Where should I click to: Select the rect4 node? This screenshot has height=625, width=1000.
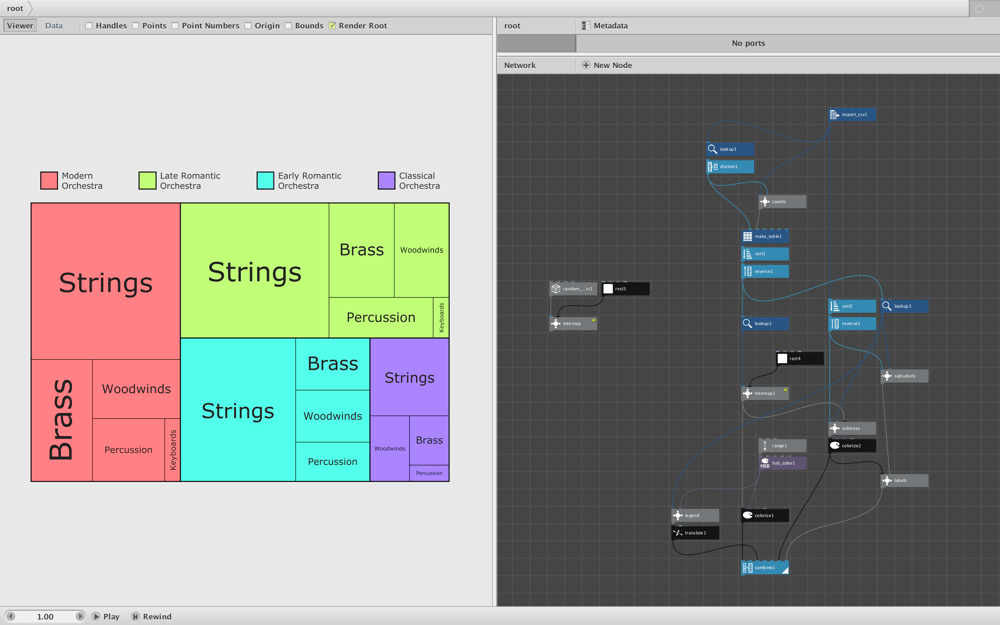click(x=800, y=358)
